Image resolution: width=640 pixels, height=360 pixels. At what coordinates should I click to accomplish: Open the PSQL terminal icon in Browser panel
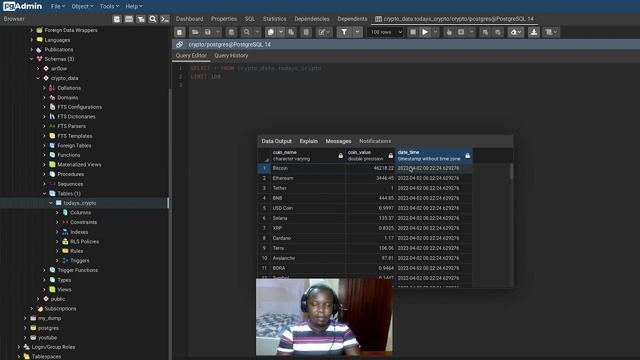164,19
